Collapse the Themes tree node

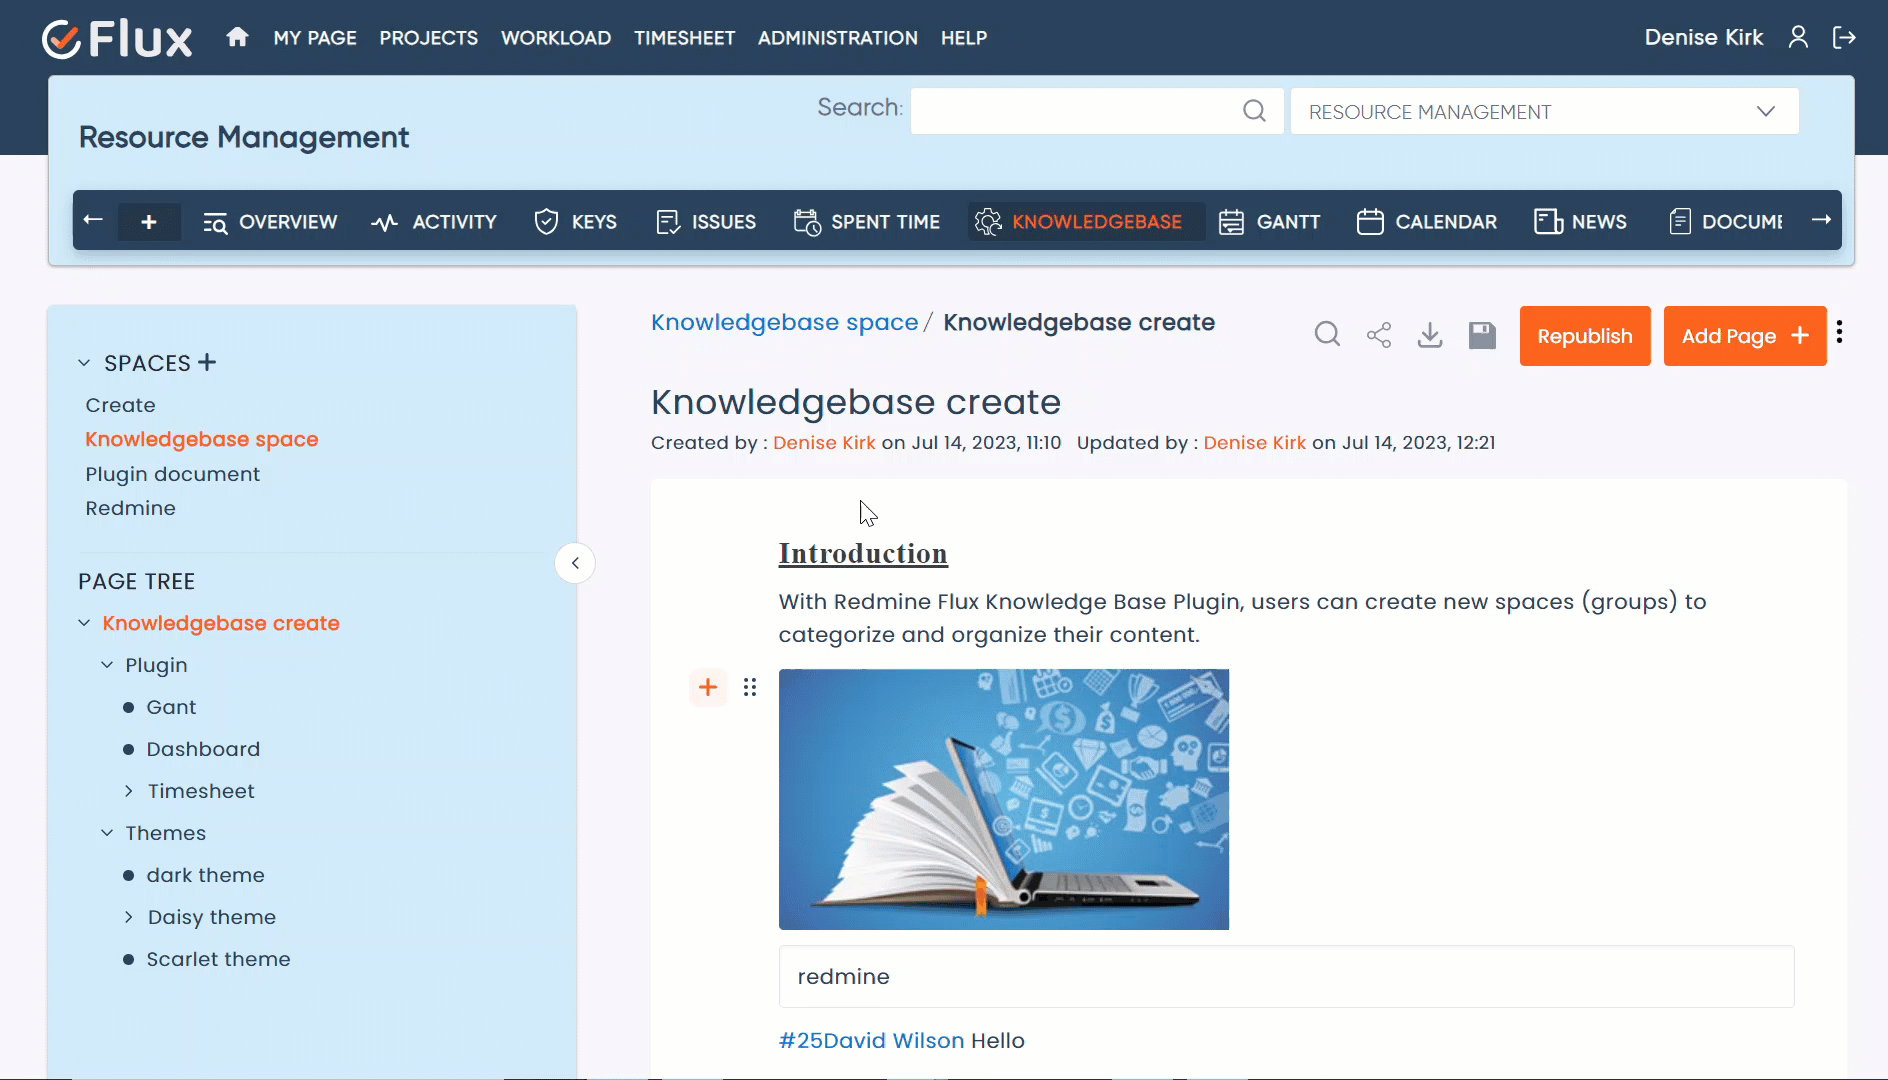107,833
